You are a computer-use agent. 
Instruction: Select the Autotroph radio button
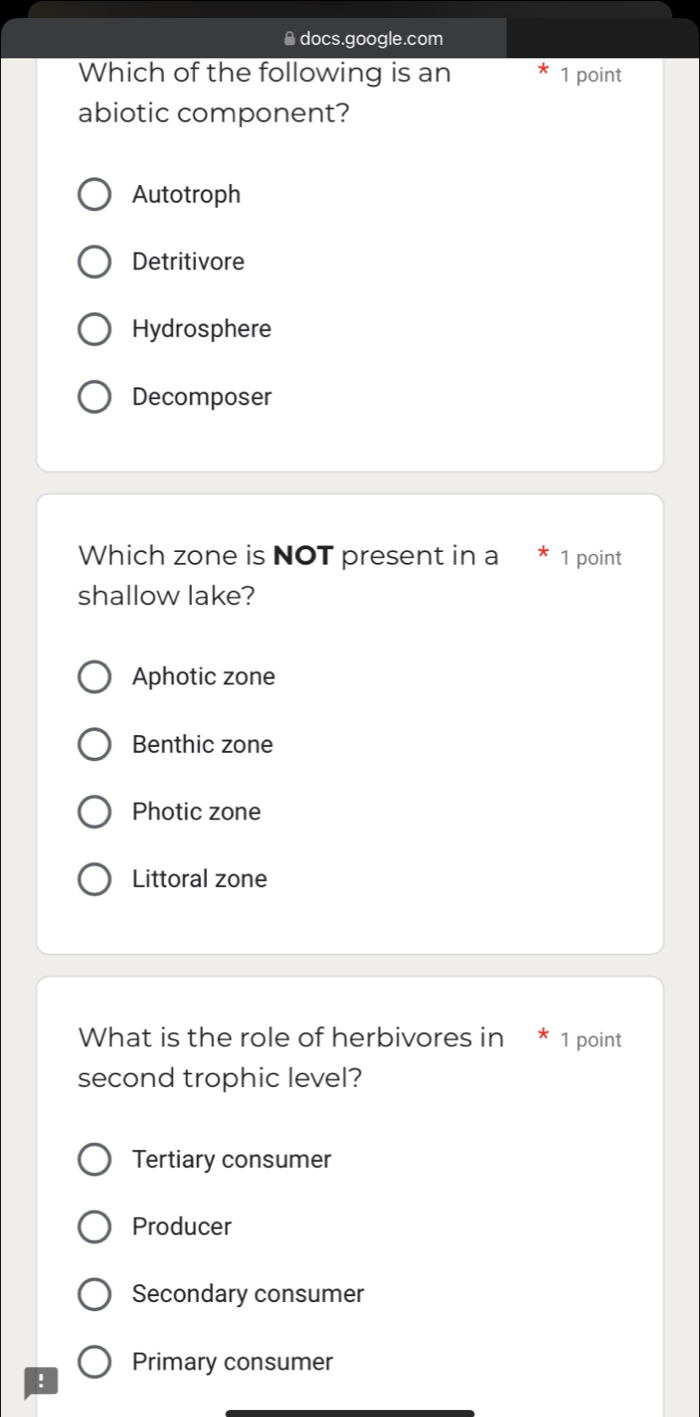[94, 194]
